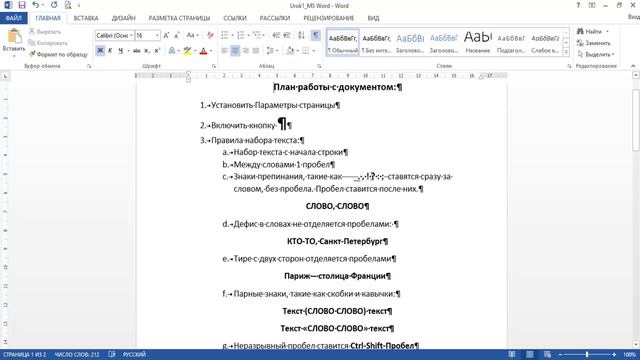Apply the Без интервала style

point(376,42)
